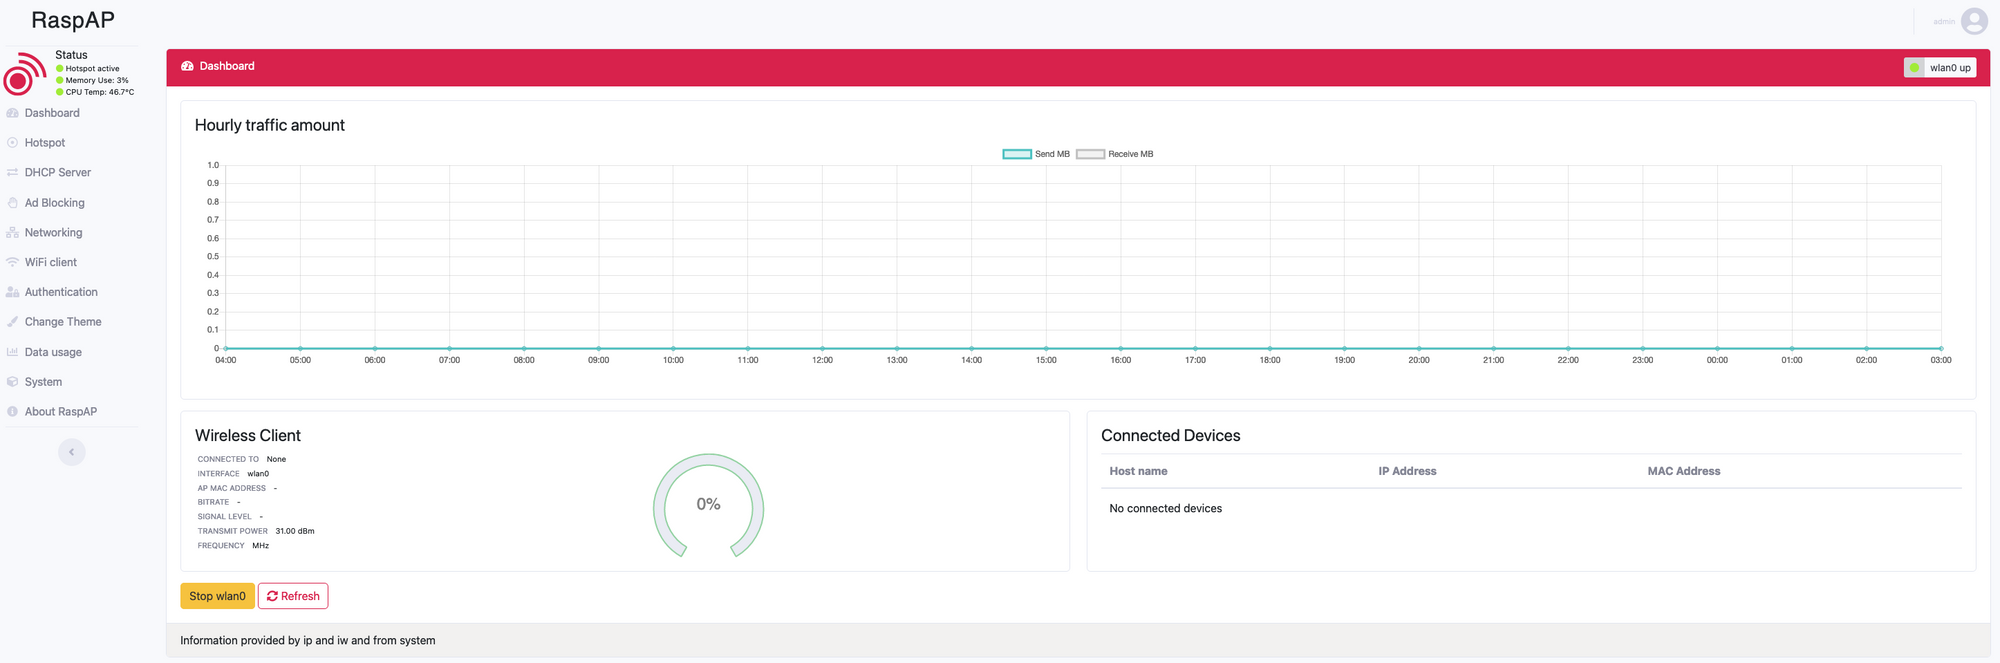The image size is (2000, 663).
Task: Open WiFi client page
Action: [x=51, y=262]
